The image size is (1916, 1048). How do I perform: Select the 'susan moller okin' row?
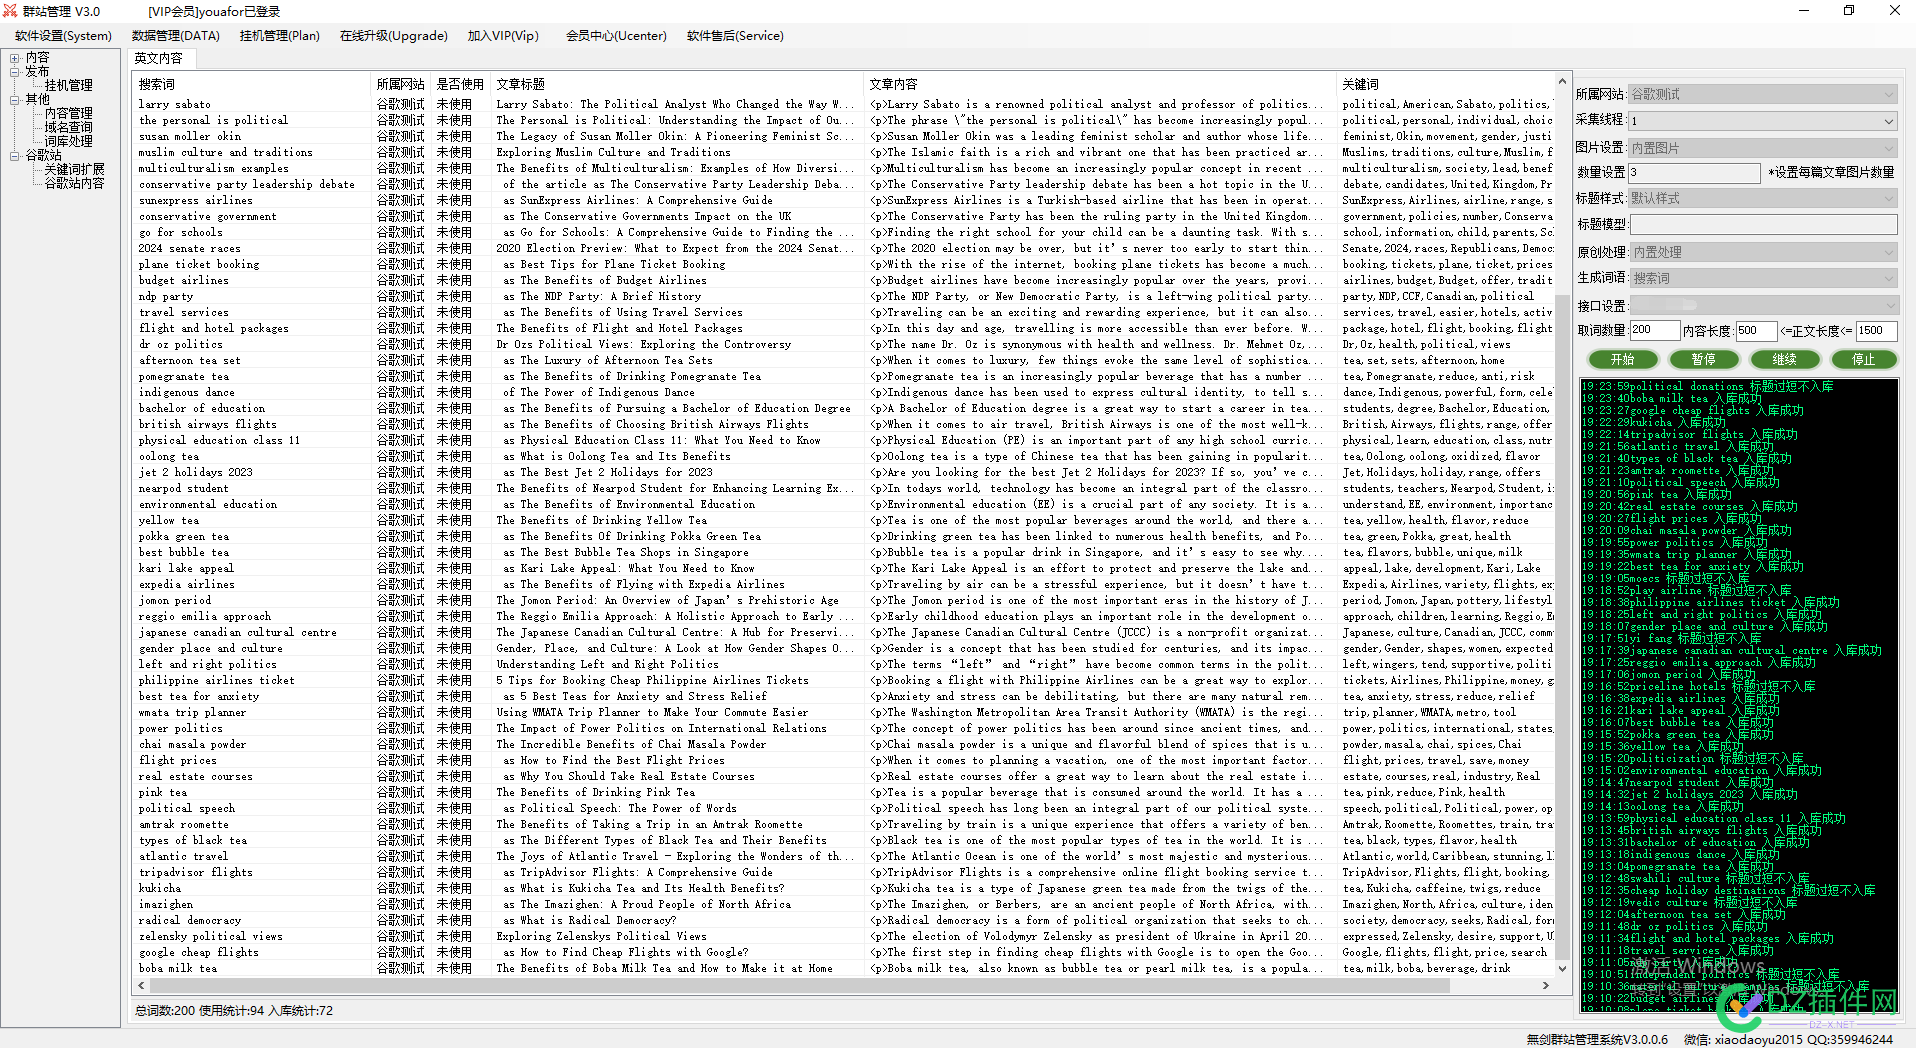pyautogui.click(x=843, y=136)
